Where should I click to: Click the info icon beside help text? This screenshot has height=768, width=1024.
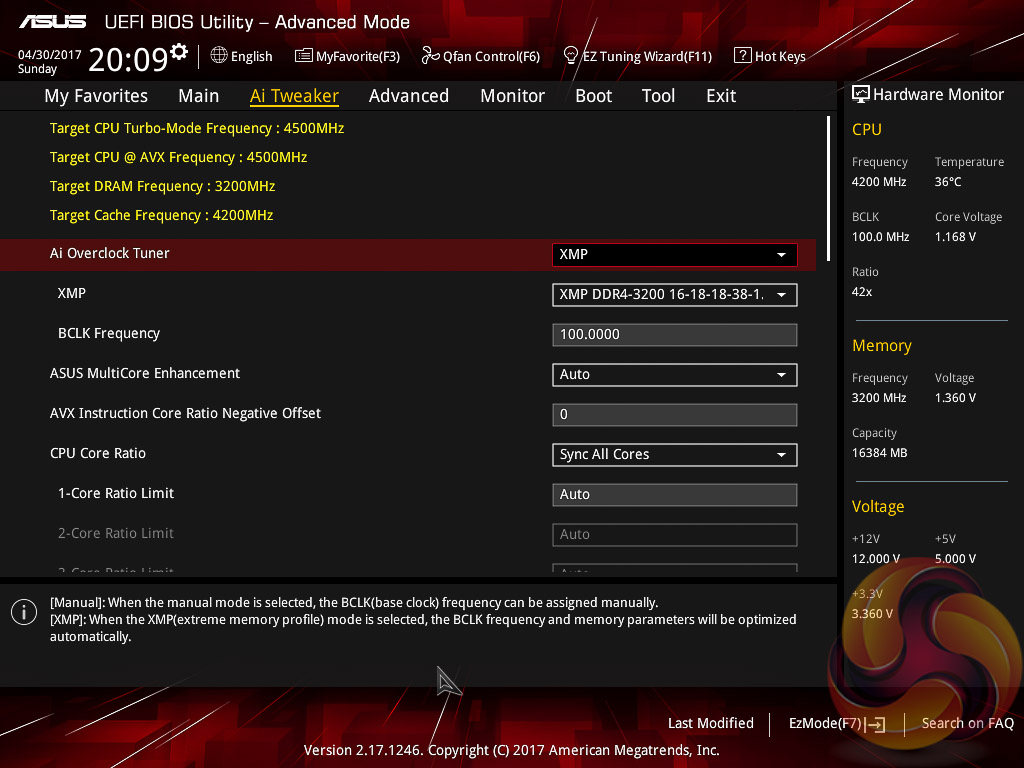[x=24, y=612]
